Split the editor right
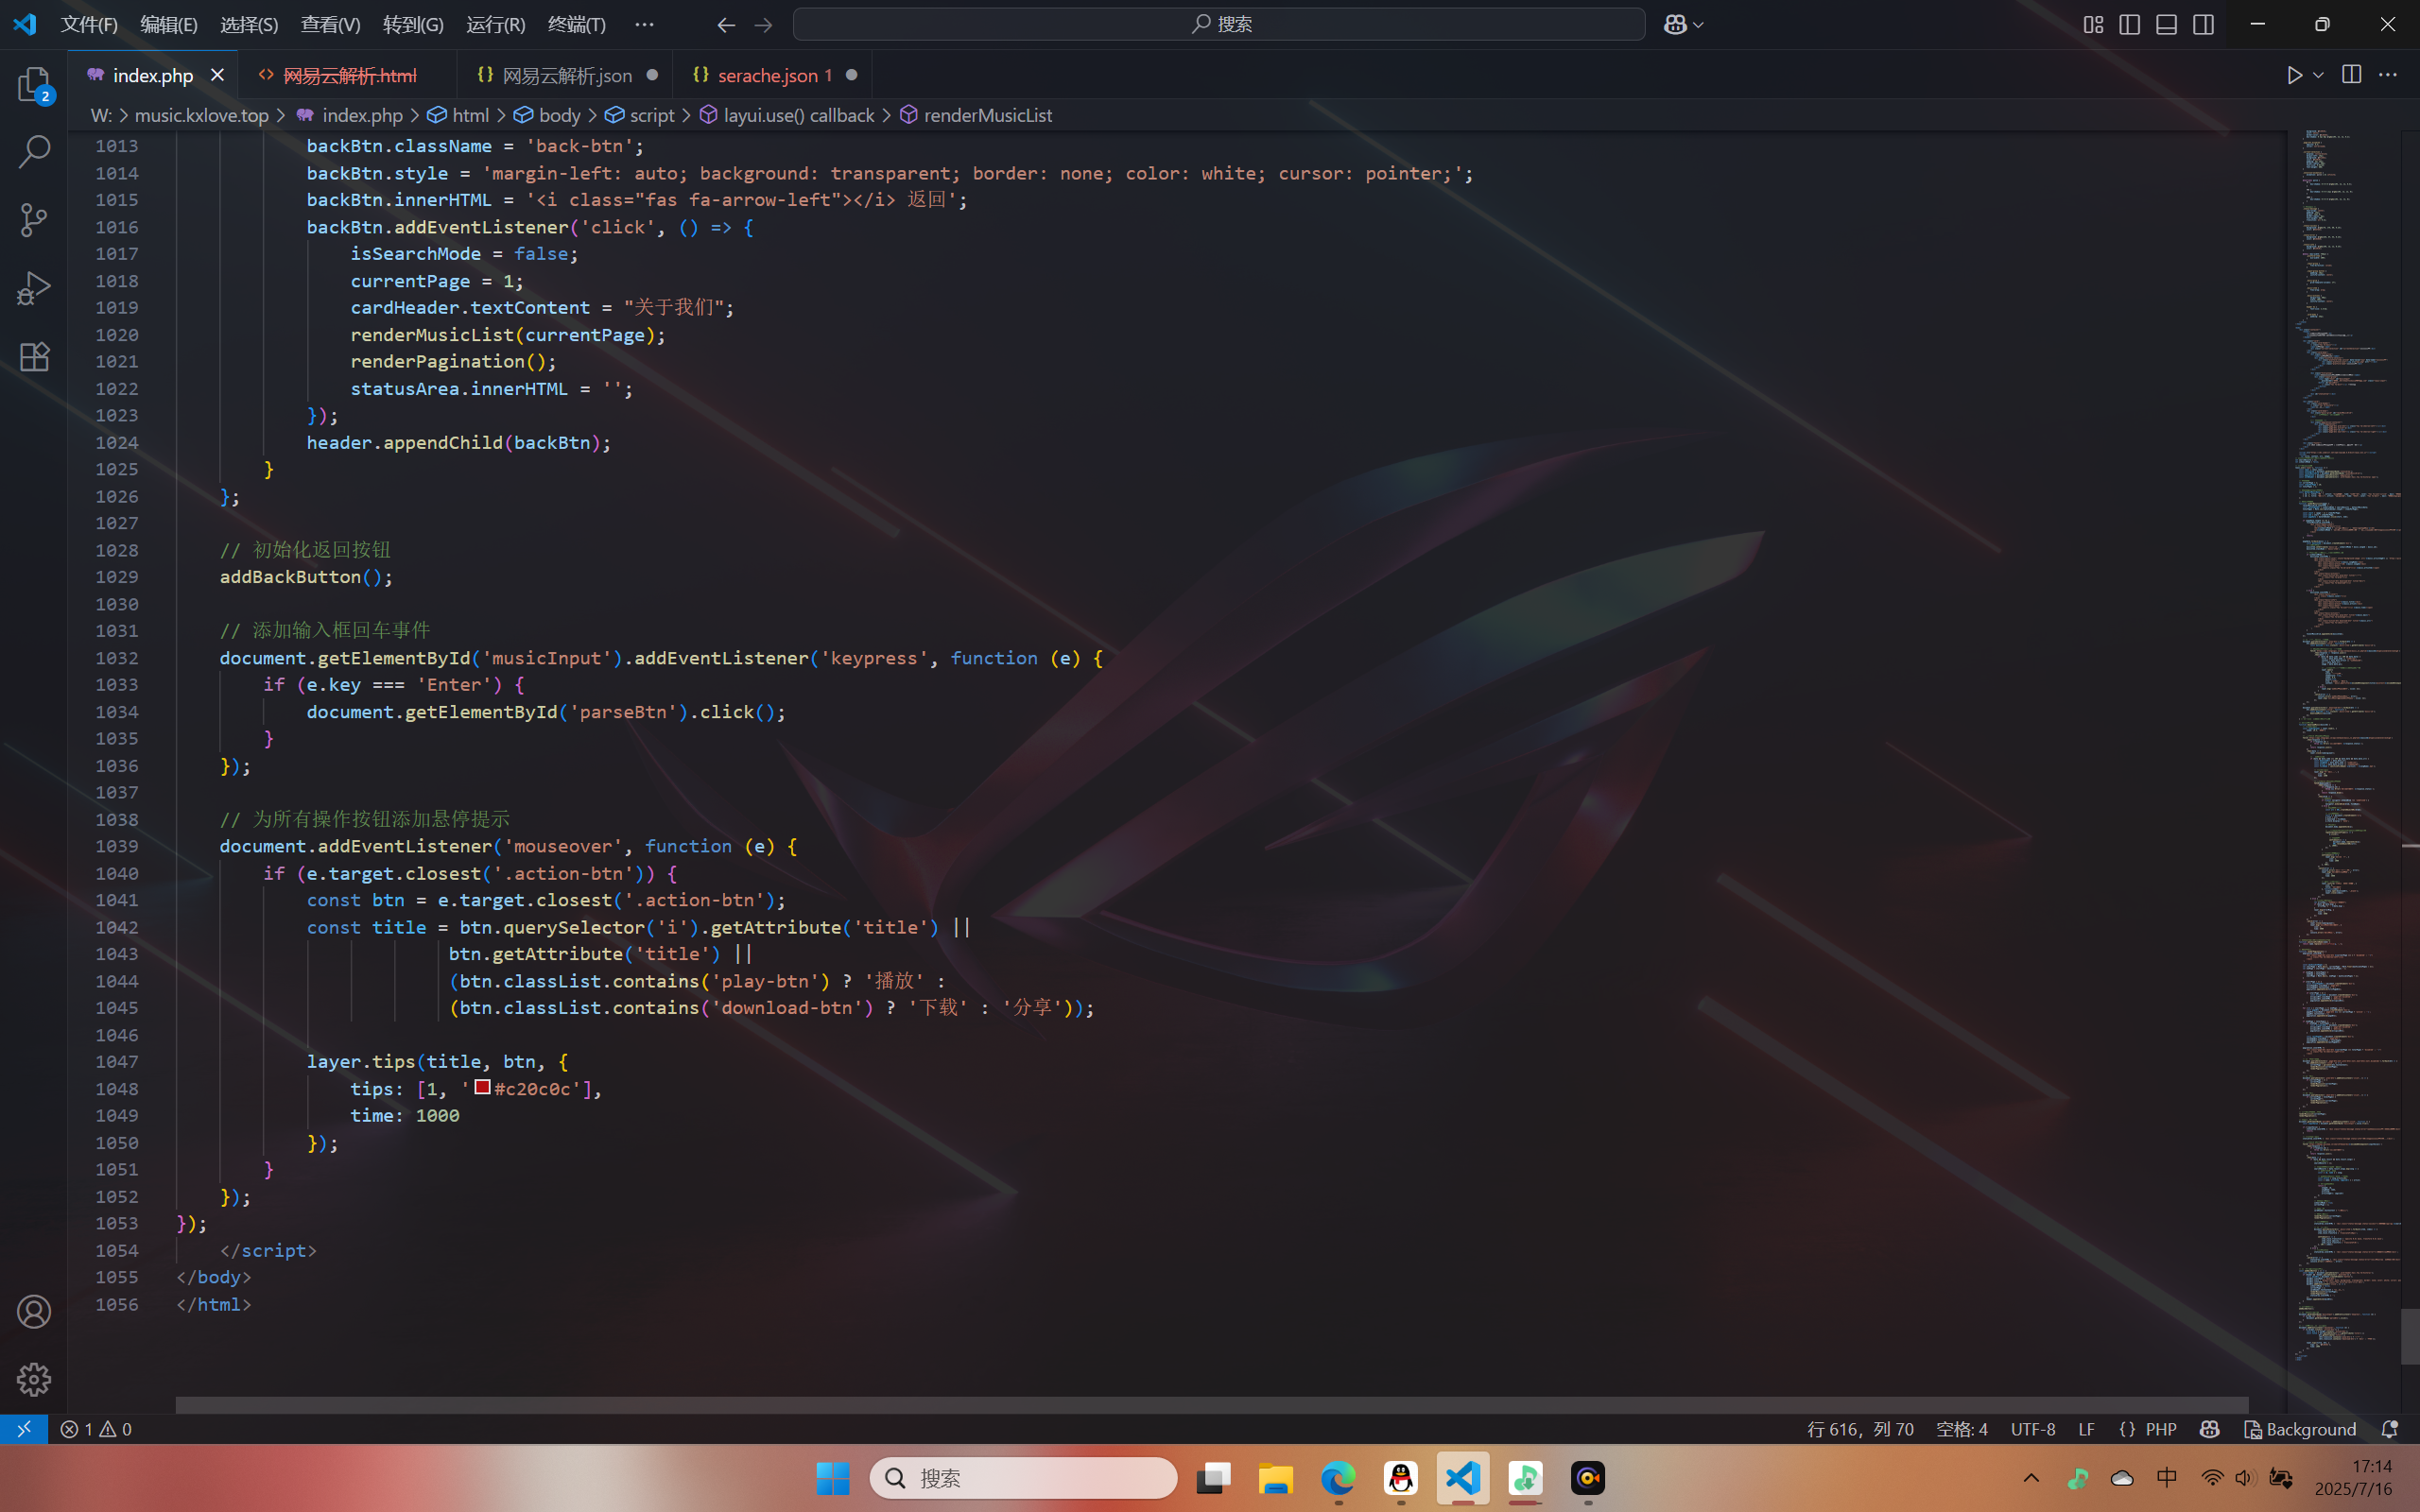2420x1512 pixels. pos(2351,75)
